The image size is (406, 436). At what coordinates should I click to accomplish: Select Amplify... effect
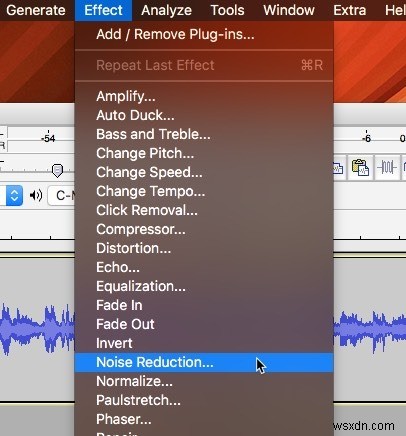click(204, 96)
